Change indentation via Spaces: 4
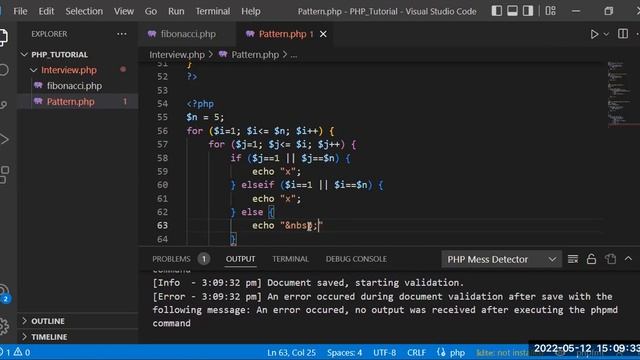This screenshot has height=360, width=640. [x=344, y=353]
